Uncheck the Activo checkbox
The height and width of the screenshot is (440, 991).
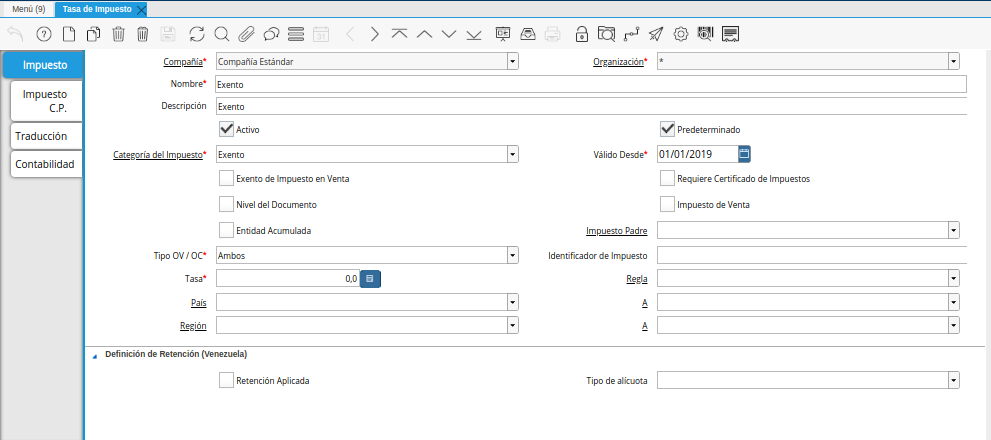tap(226, 129)
